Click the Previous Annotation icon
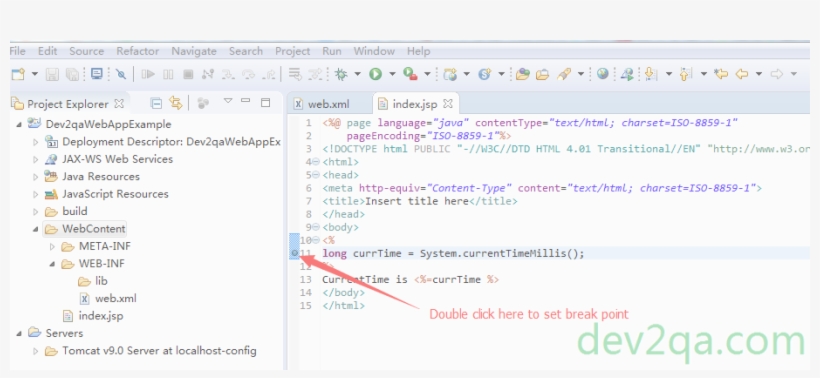This screenshot has width=820, height=378. pos(685,74)
